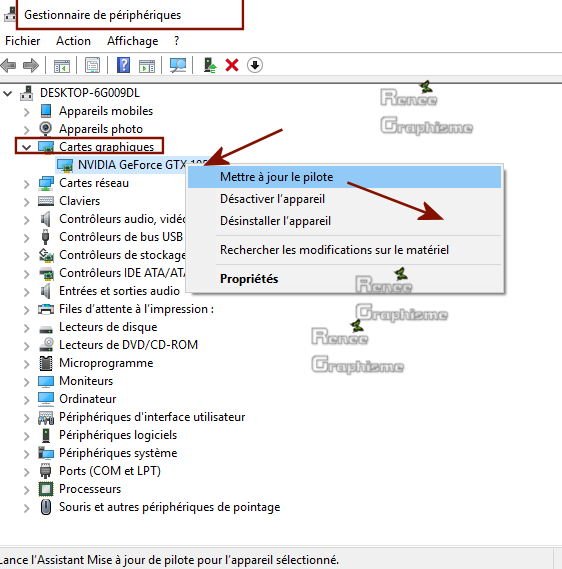Open the Affichage menu
Image resolution: width=562 pixels, height=569 pixels.
click(x=132, y=41)
